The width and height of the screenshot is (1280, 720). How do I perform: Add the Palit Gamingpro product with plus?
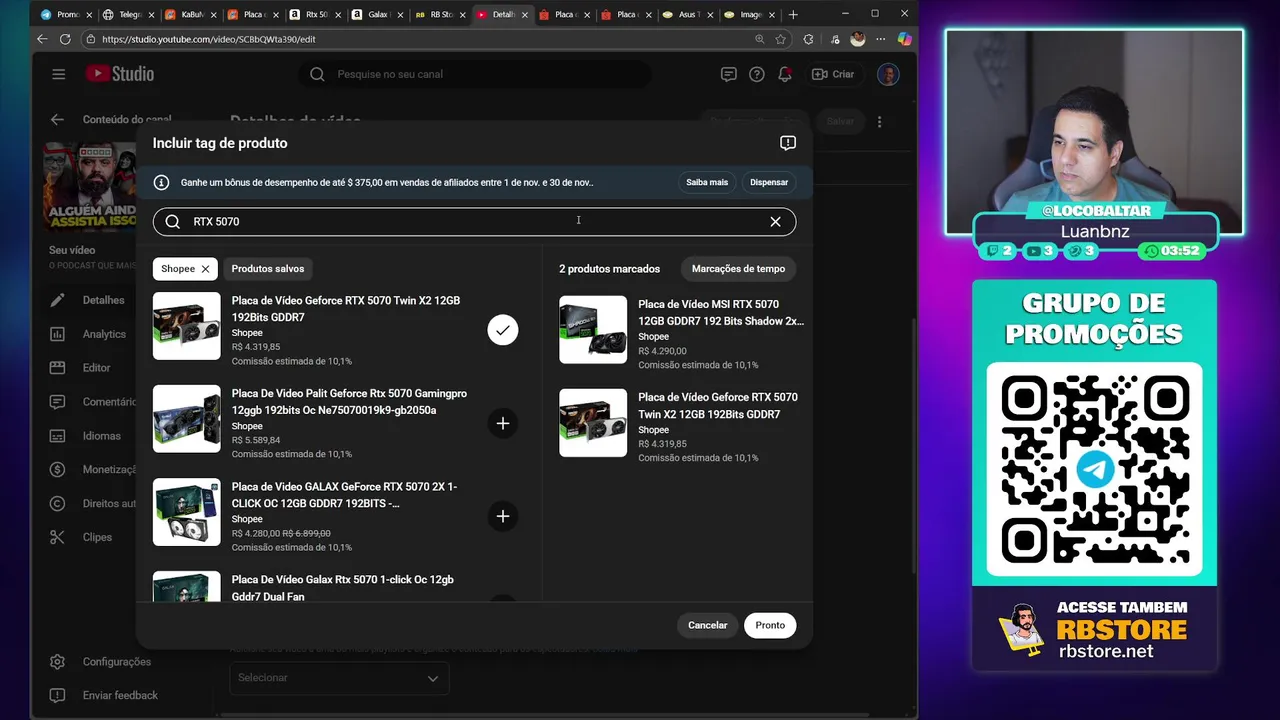503,423
